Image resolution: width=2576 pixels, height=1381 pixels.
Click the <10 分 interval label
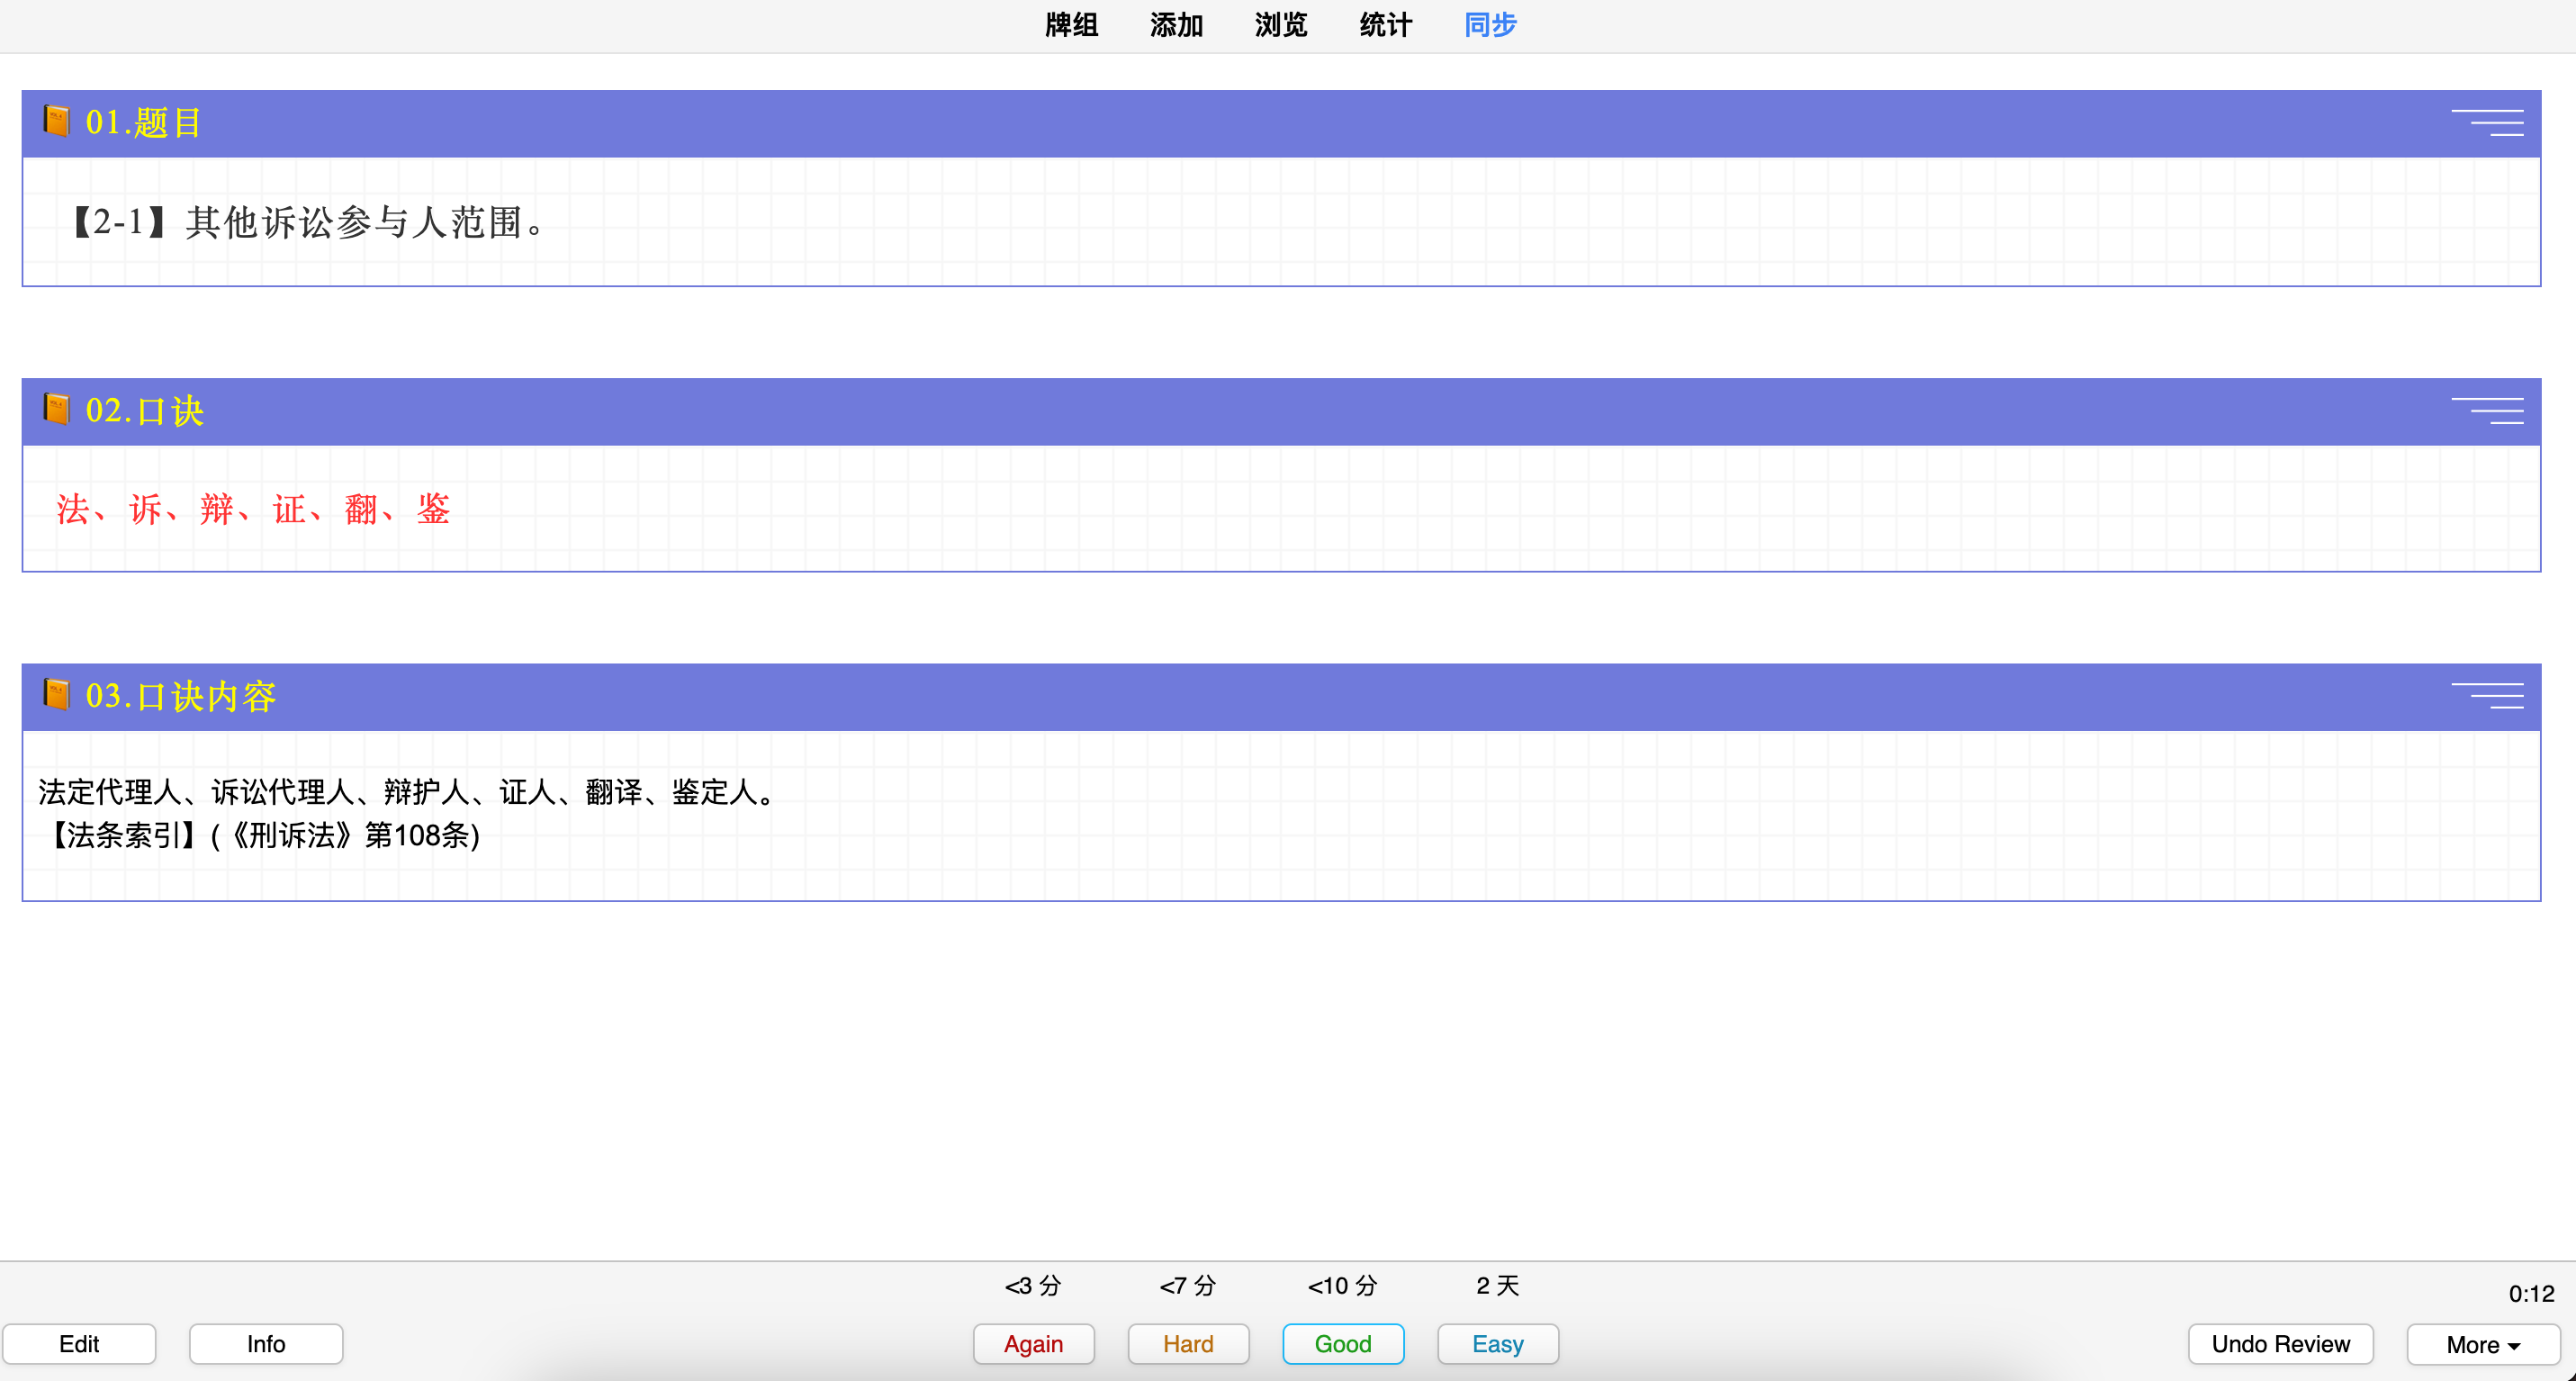pyautogui.click(x=1342, y=1285)
